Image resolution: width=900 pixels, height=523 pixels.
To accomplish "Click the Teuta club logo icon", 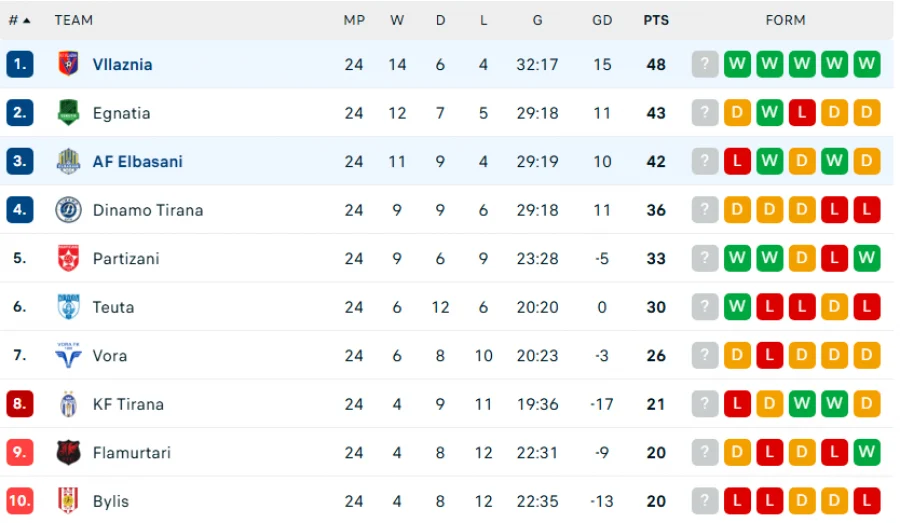I will (x=68, y=307).
